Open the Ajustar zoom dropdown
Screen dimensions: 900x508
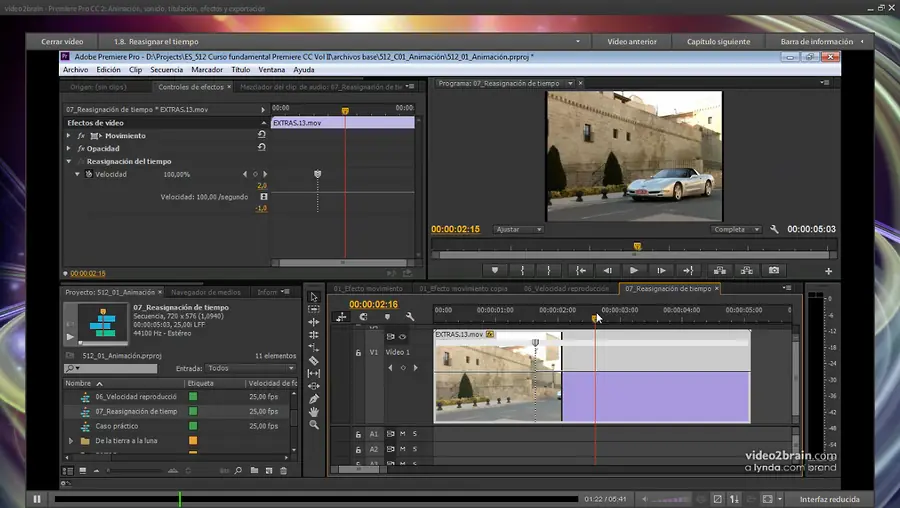tap(518, 229)
